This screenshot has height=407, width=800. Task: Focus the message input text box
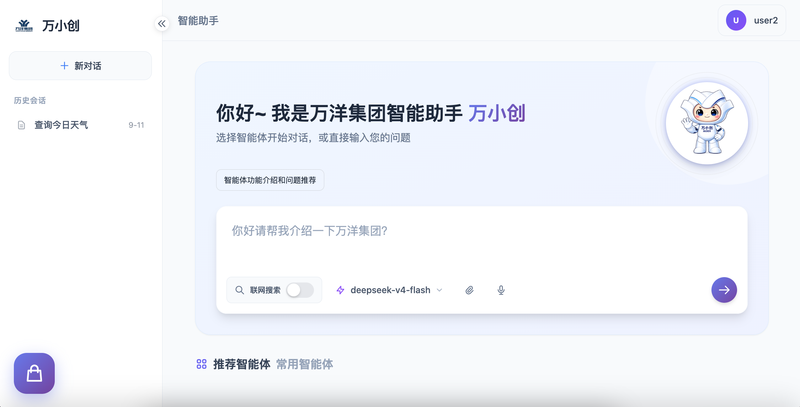(482, 242)
